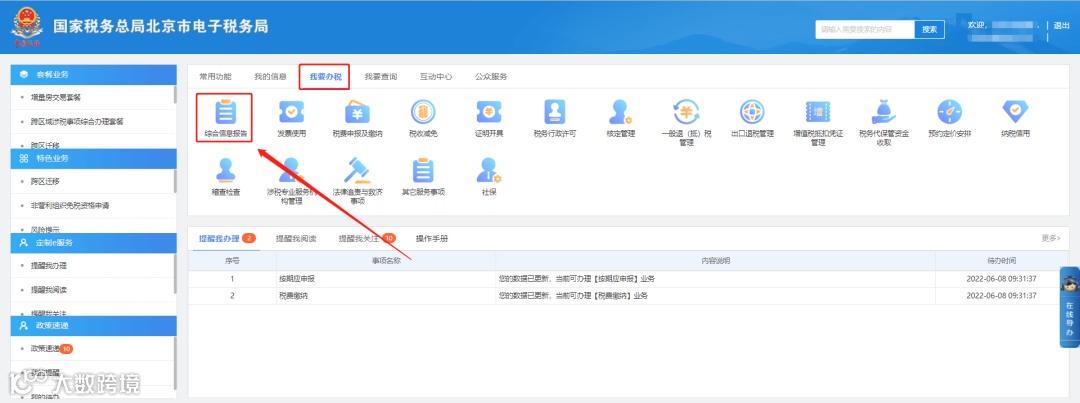Open 非营利组织免税资格申请 sidebar item

[70, 205]
